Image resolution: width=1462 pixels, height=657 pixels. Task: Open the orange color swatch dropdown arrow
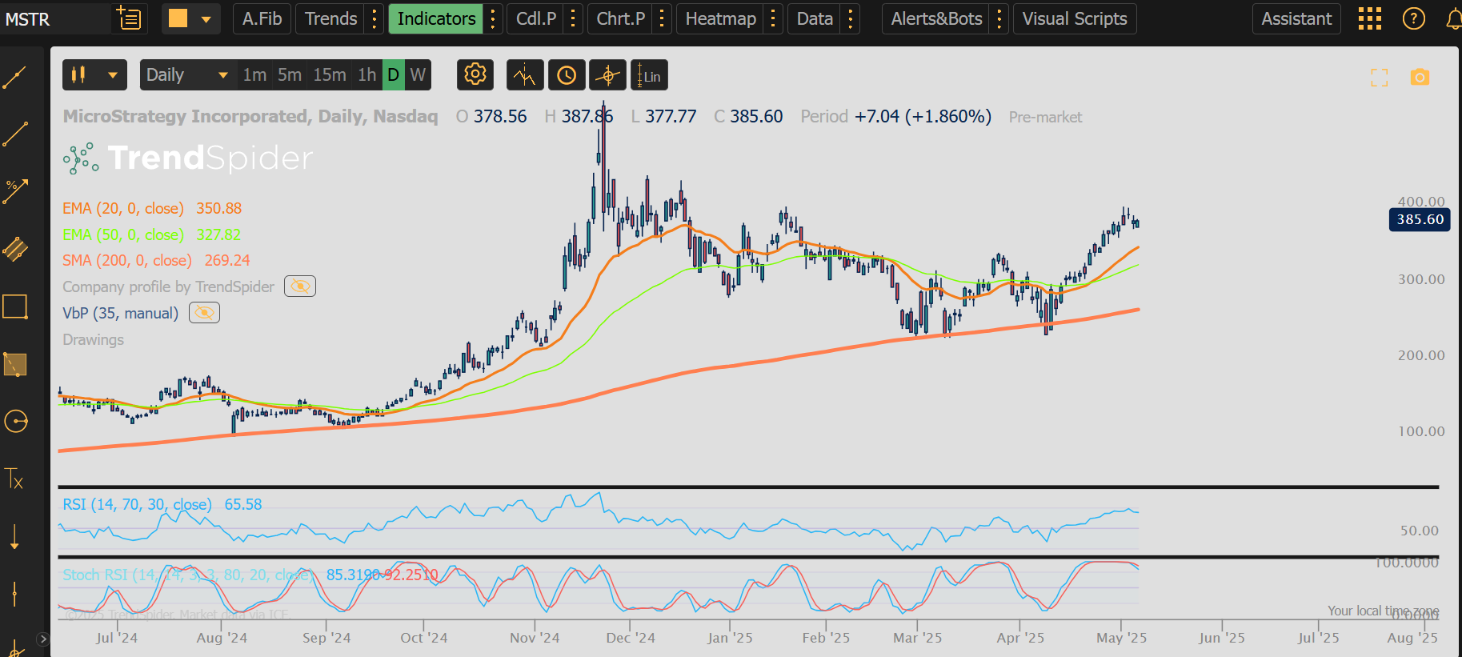click(x=206, y=18)
